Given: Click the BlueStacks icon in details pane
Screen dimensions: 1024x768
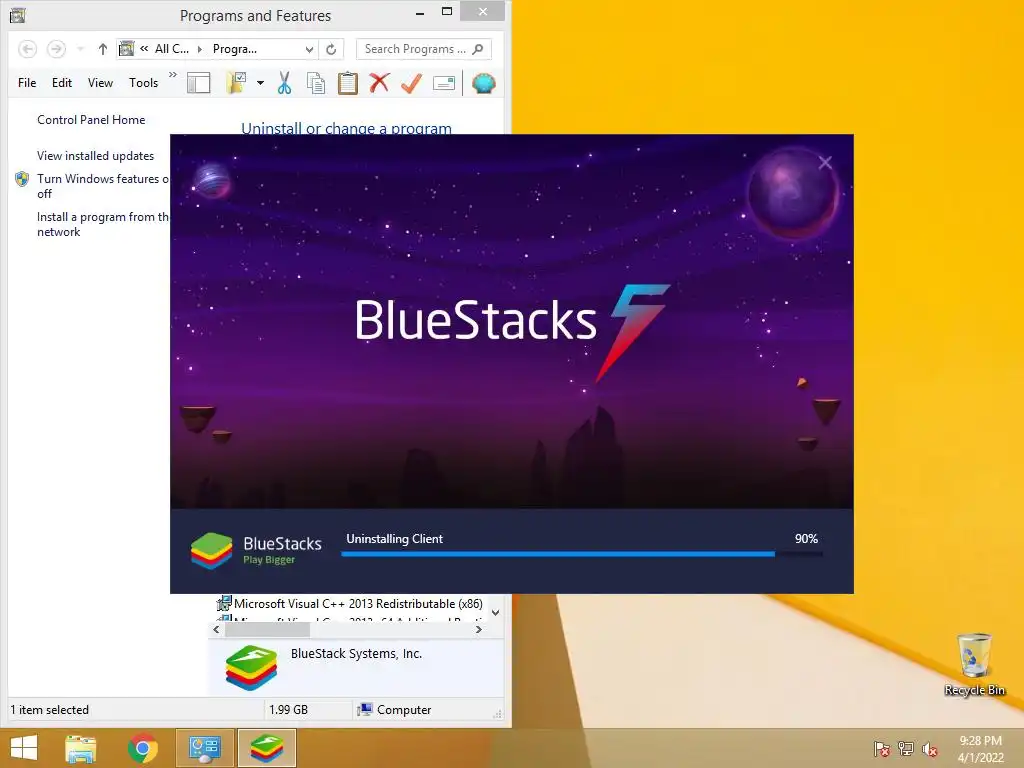Looking at the screenshot, I should tap(251, 667).
